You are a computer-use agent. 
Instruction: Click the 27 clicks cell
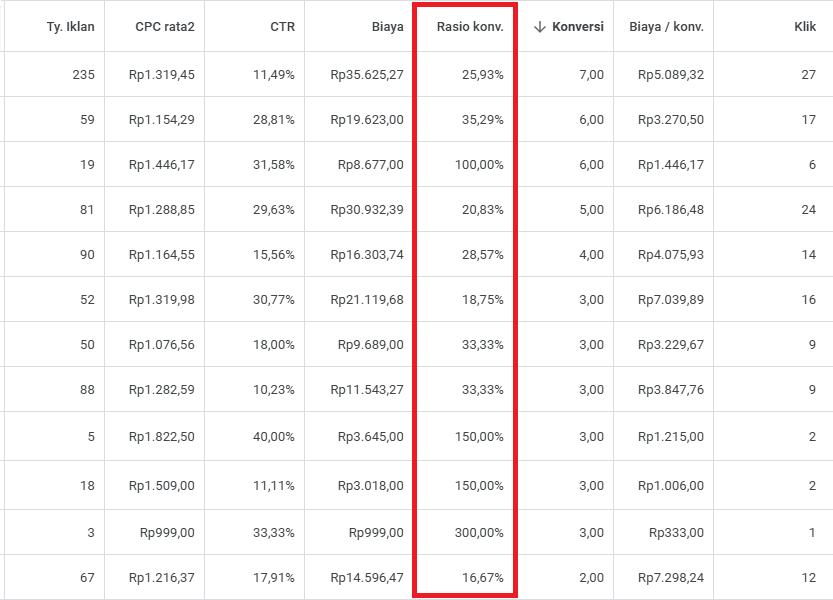[809, 74]
